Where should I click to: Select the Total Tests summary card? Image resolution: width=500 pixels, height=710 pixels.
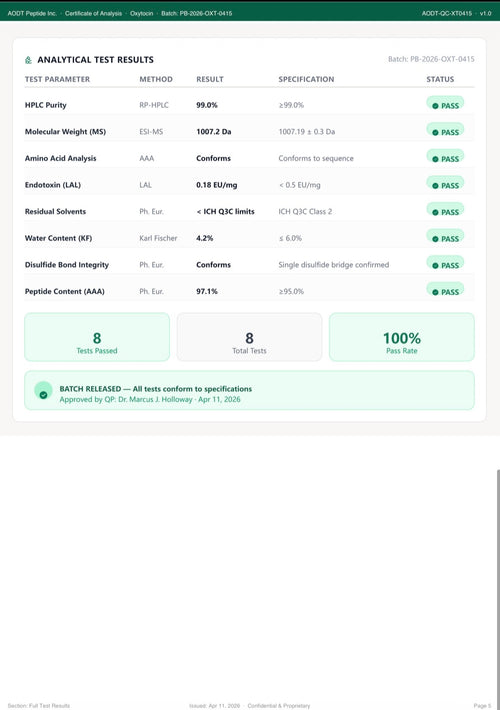pos(249,337)
